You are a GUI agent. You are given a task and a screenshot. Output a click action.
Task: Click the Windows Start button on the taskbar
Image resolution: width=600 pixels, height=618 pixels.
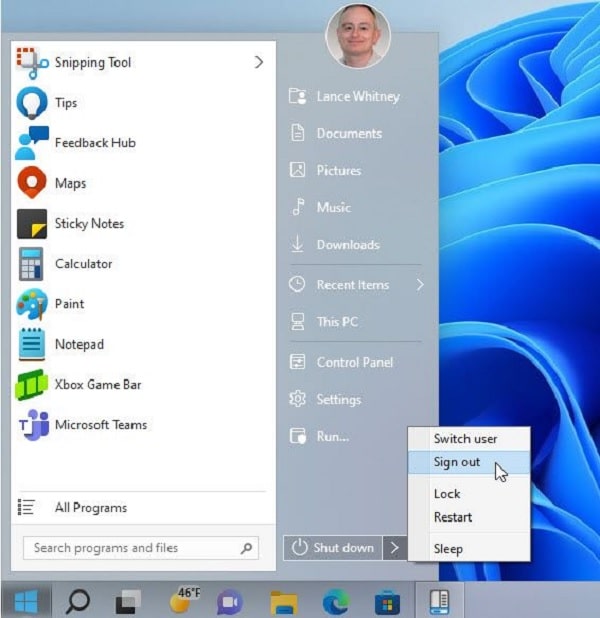point(26,601)
